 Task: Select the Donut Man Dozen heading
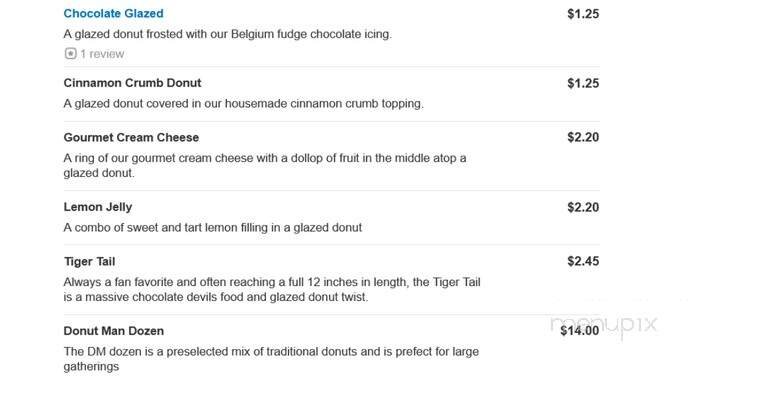(x=113, y=331)
